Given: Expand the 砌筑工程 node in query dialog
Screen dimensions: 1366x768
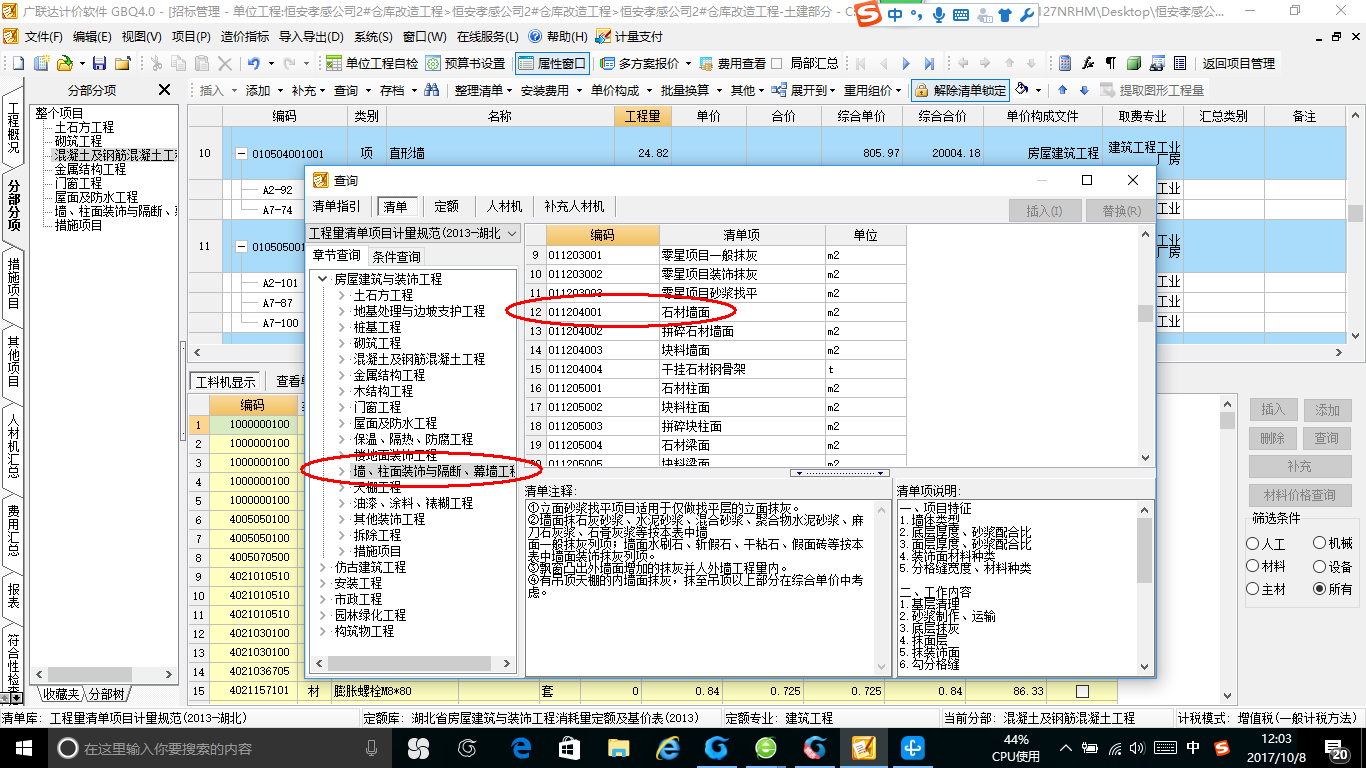Looking at the screenshot, I should 342,343.
